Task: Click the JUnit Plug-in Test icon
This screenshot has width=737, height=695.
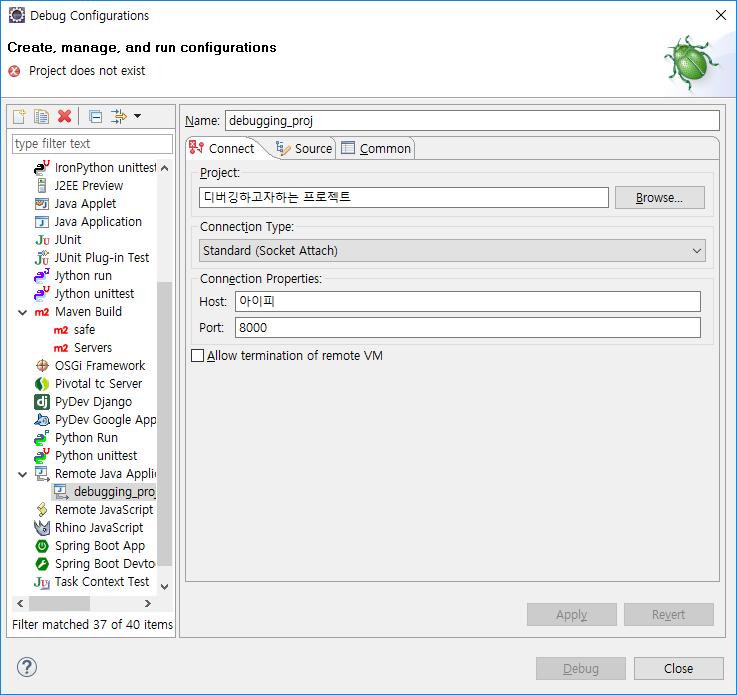Action: coord(42,258)
